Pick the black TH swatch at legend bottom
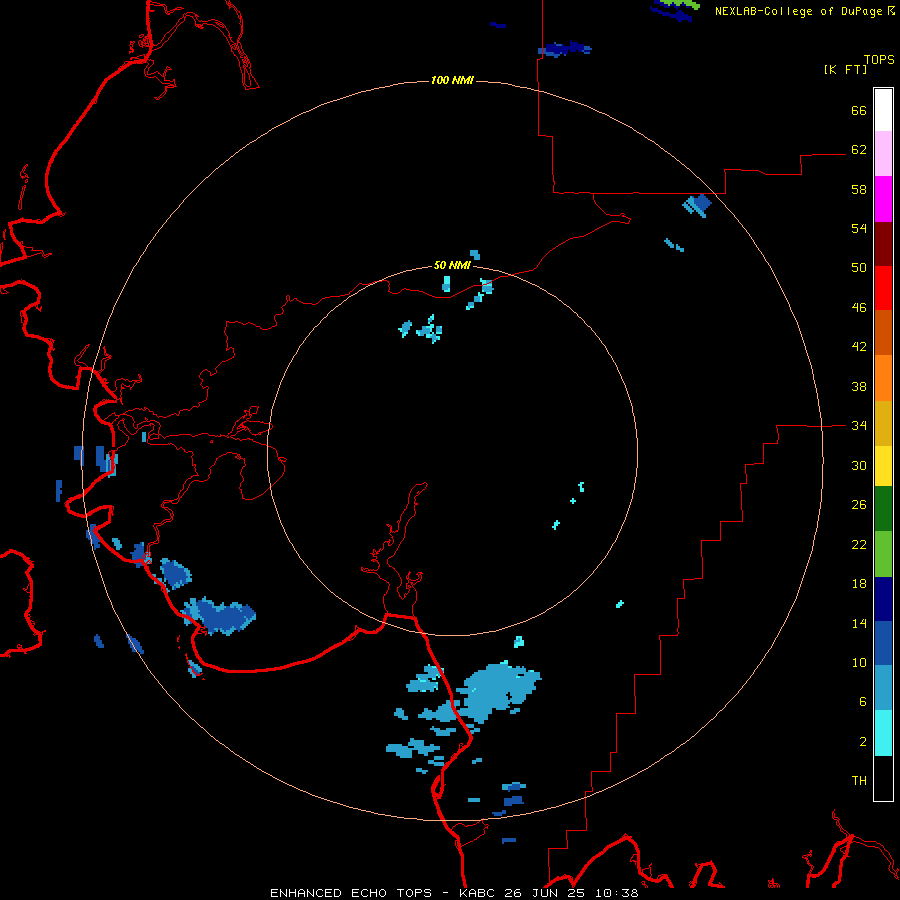The image size is (900, 900). pyautogui.click(x=883, y=778)
